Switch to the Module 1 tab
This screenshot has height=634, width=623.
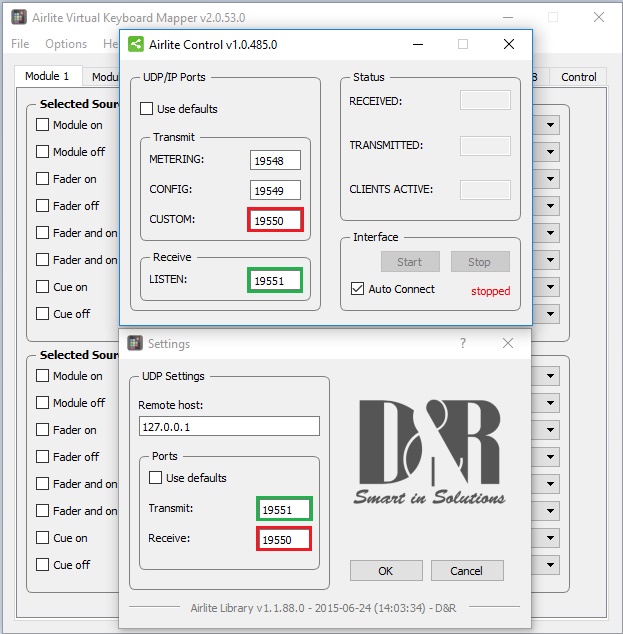pos(47,77)
